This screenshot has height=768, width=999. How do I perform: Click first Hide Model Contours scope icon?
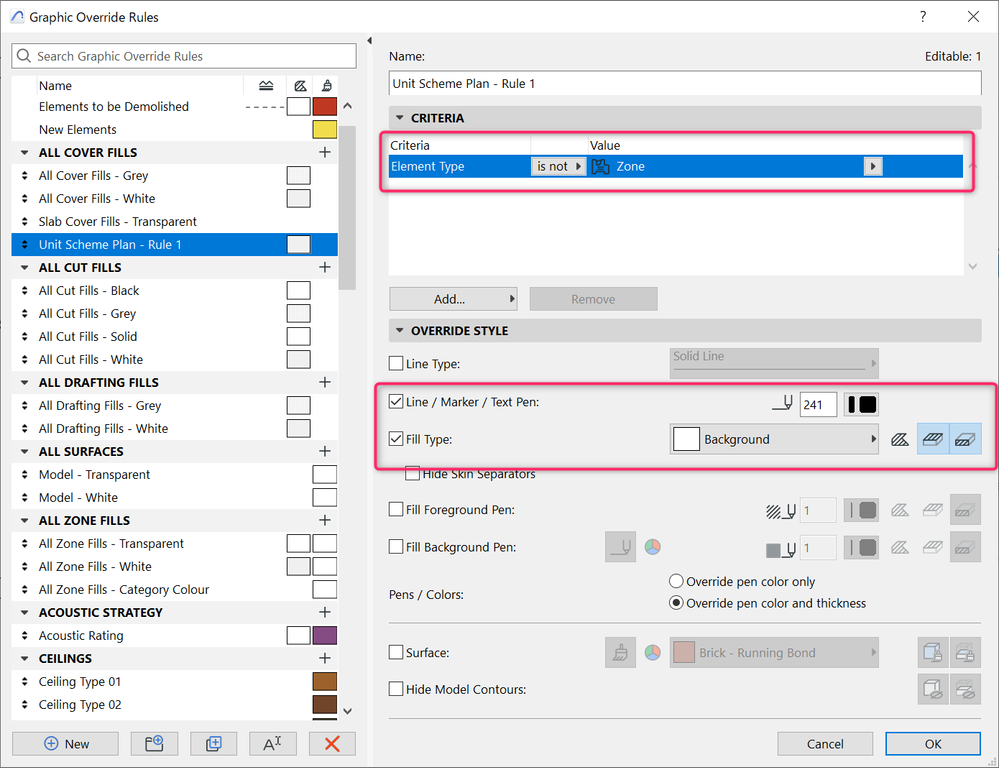point(933,689)
